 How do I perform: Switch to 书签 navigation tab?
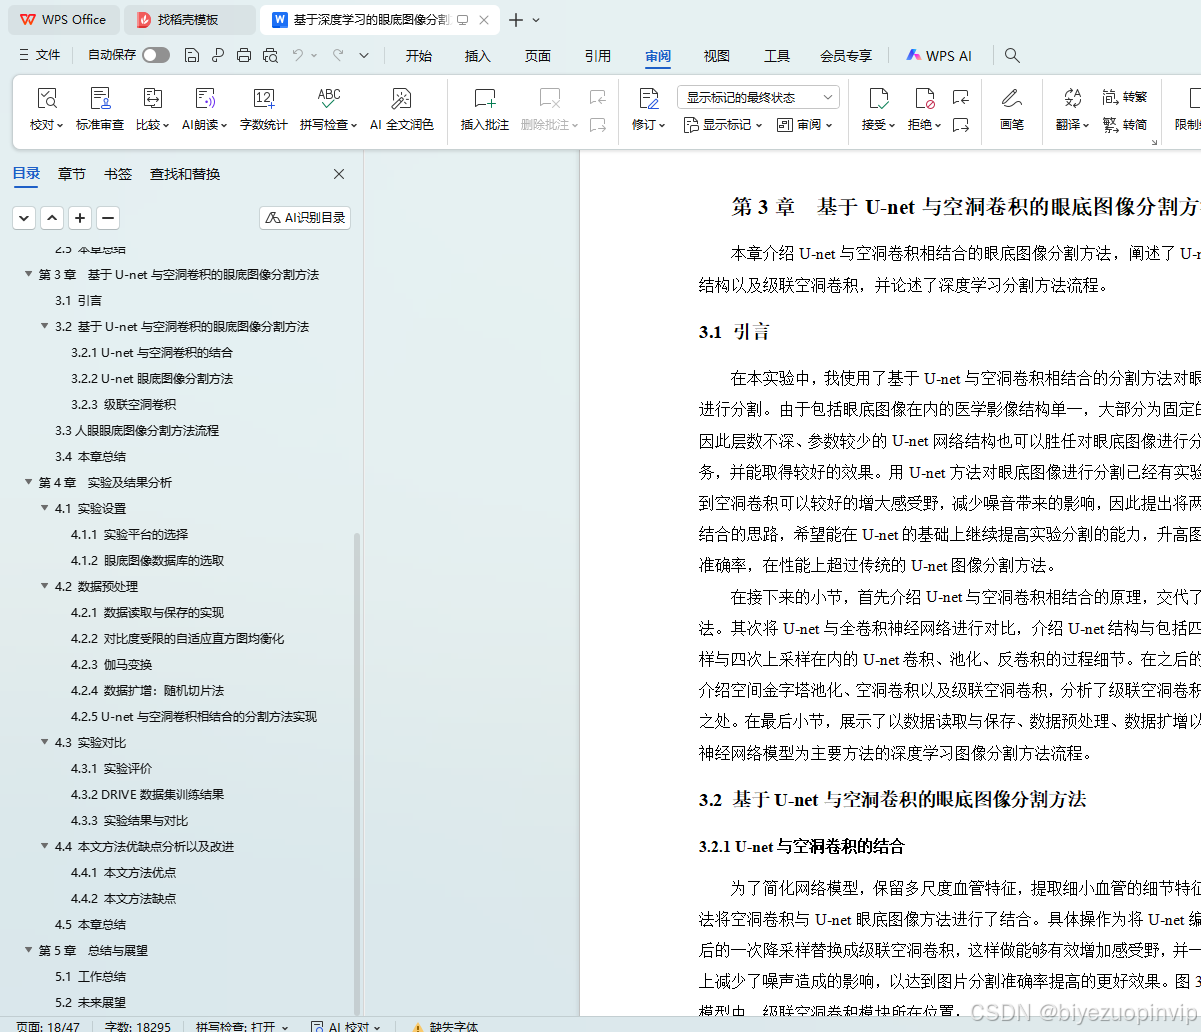[x=118, y=174]
